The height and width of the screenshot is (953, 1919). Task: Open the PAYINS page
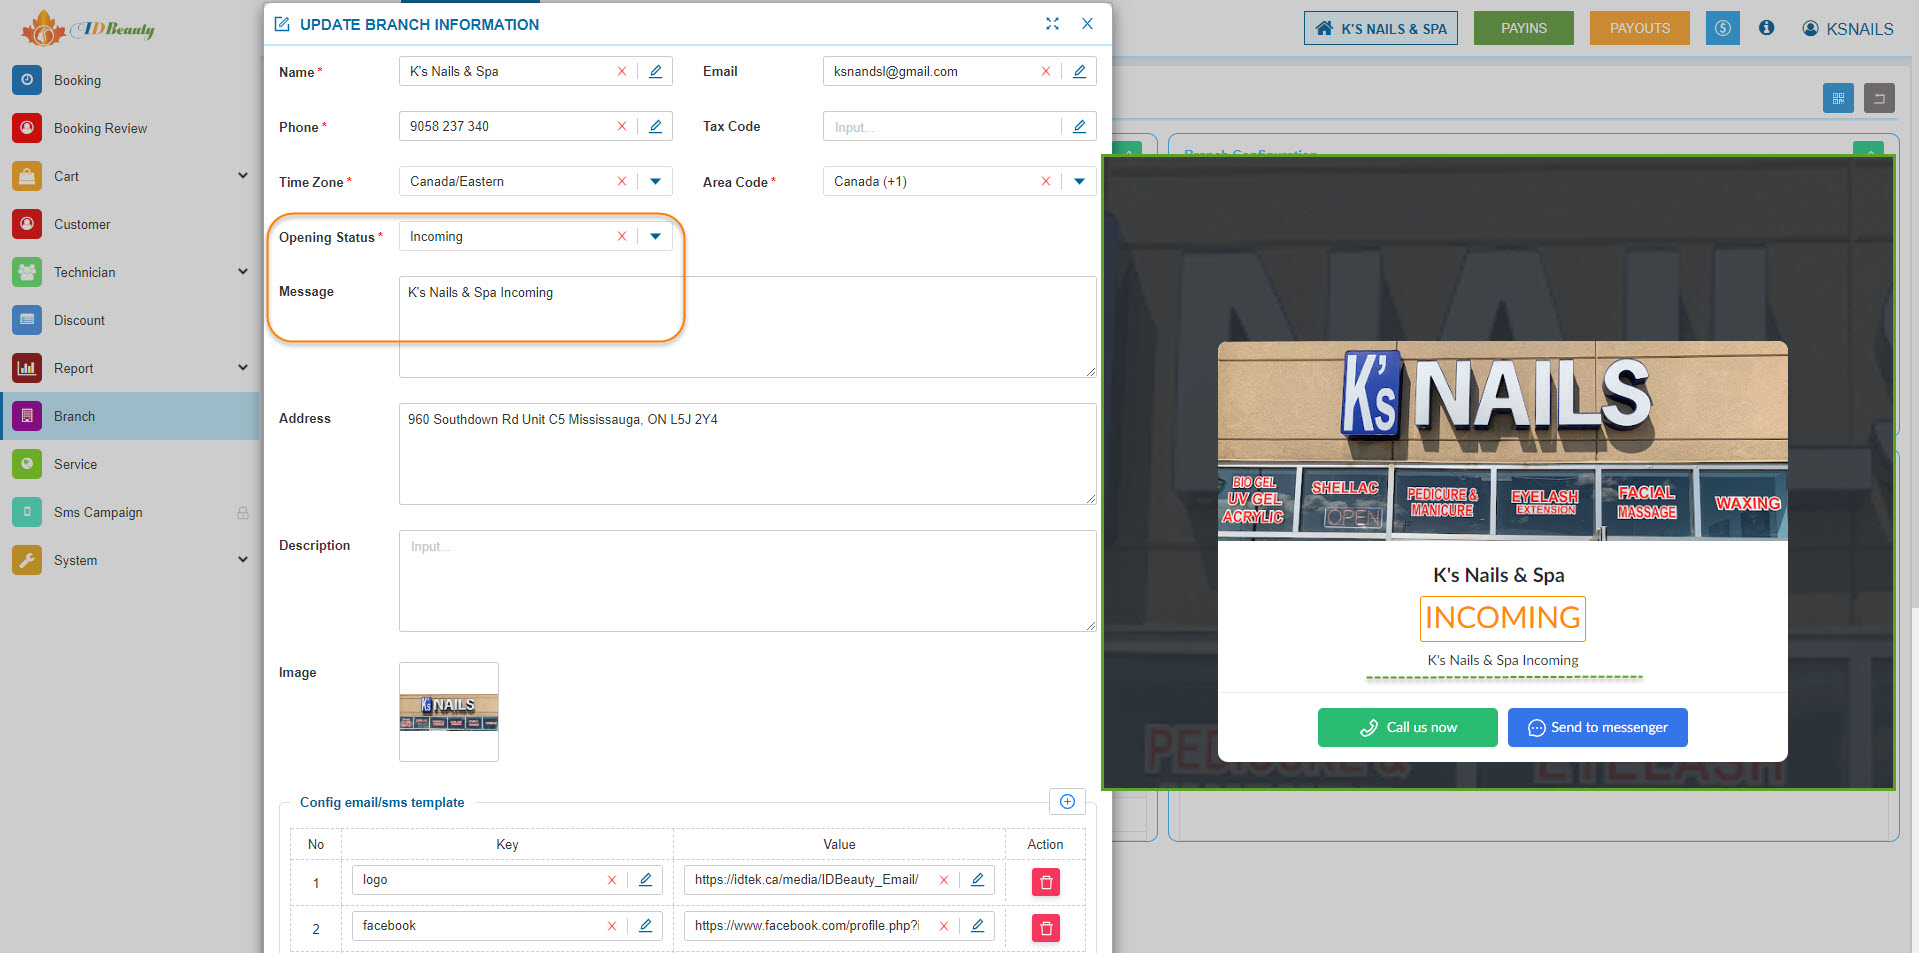pyautogui.click(x=1524, y=28)
